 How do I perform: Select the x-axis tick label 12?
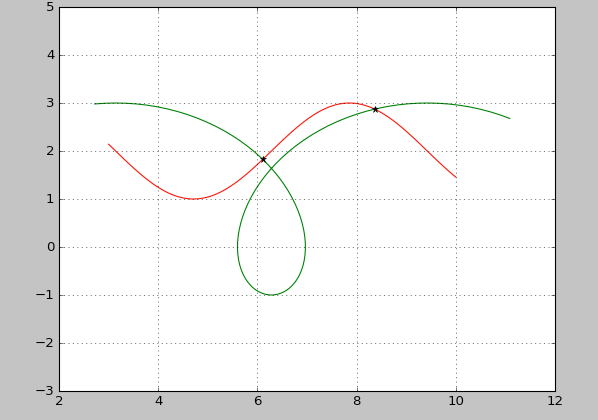[555, 401]
